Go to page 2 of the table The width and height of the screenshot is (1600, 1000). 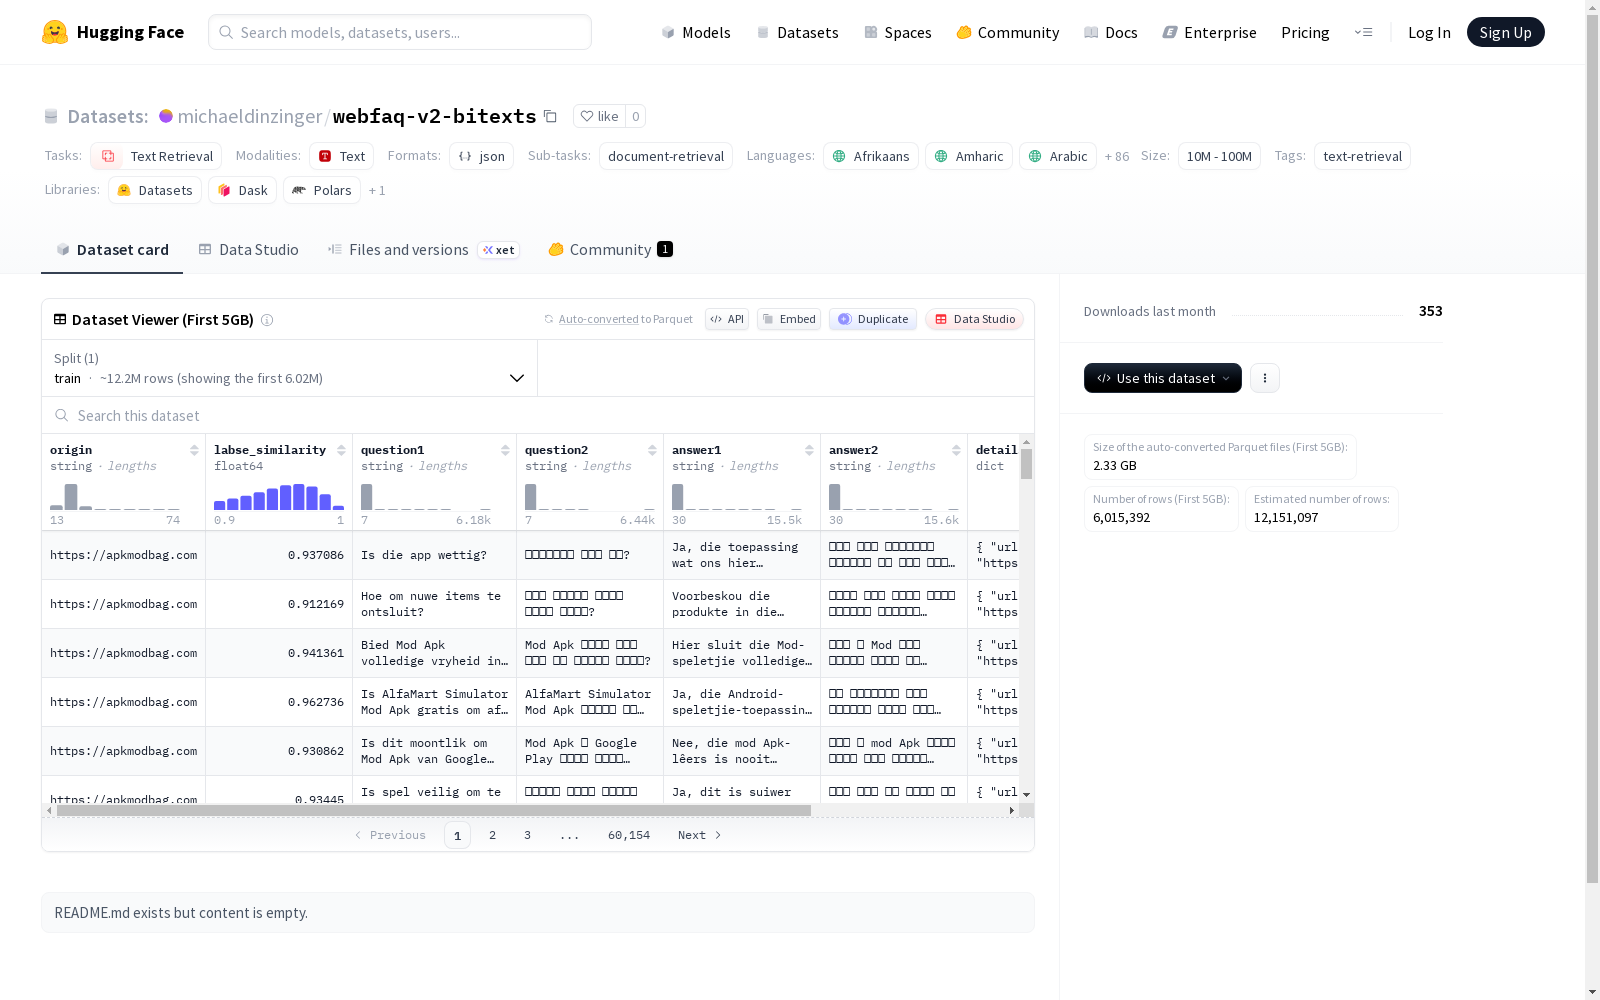pyautogui.click(x=492, y=835)
